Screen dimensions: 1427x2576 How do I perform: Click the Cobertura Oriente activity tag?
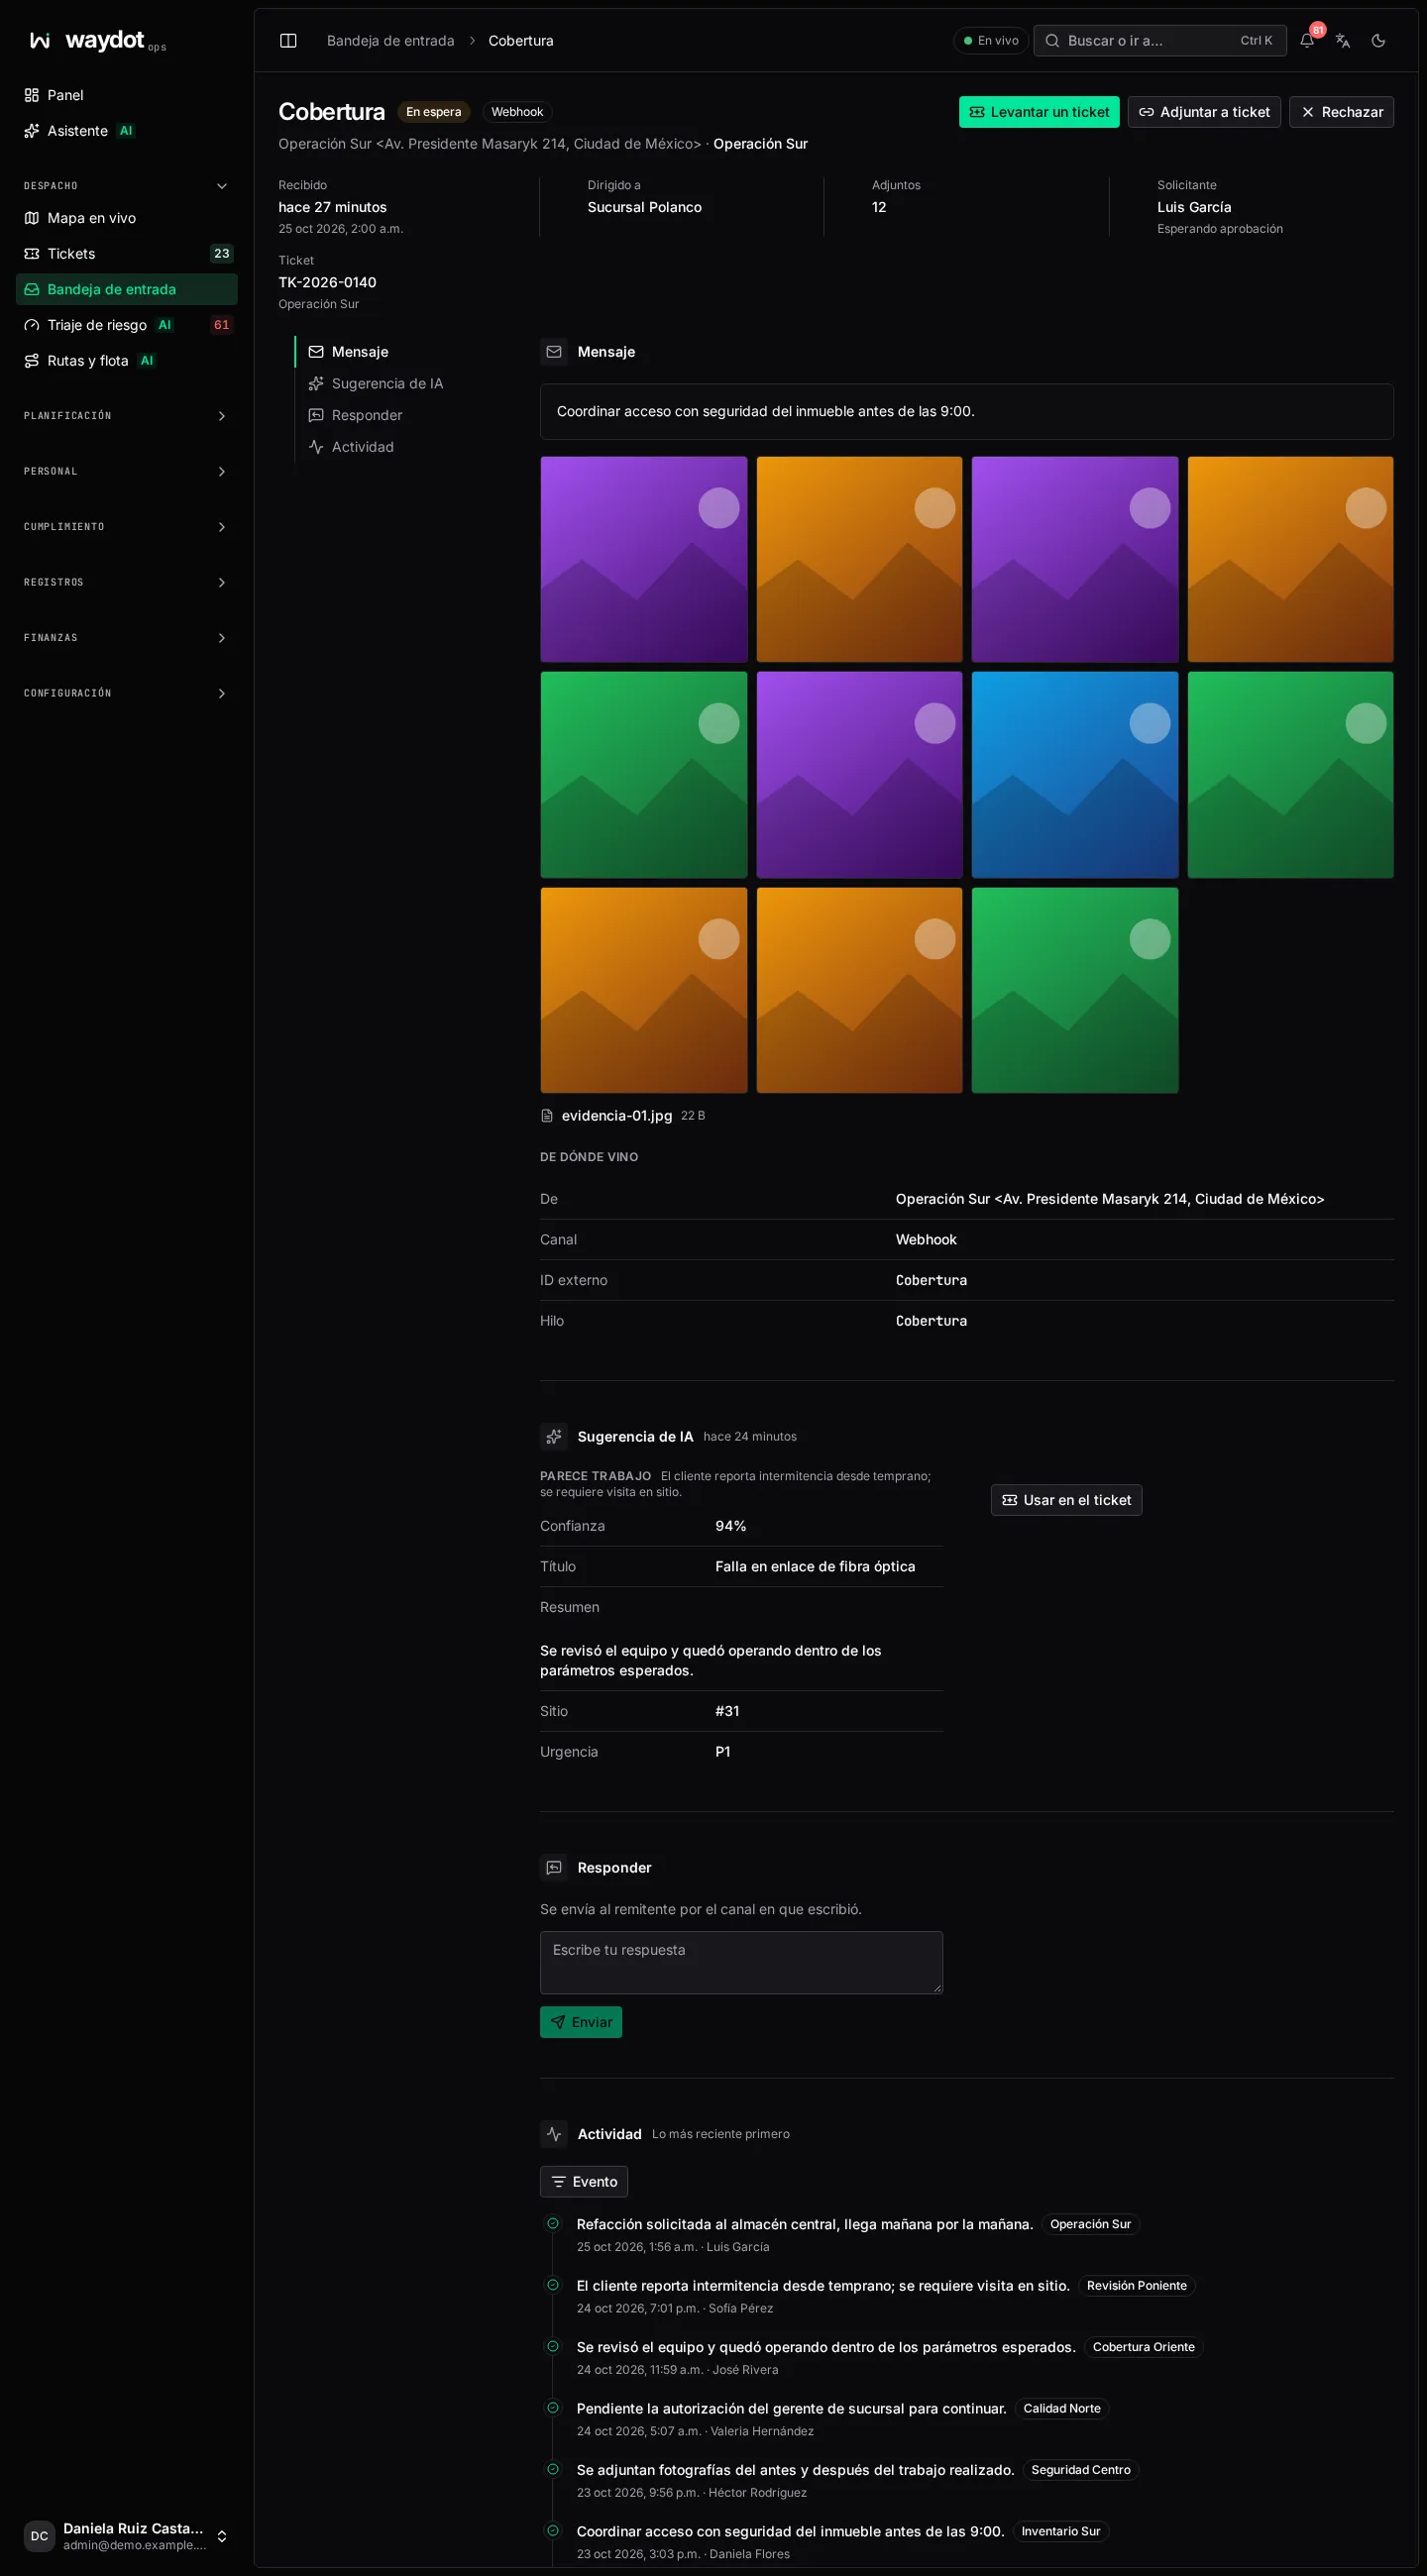point(1143,2348)
